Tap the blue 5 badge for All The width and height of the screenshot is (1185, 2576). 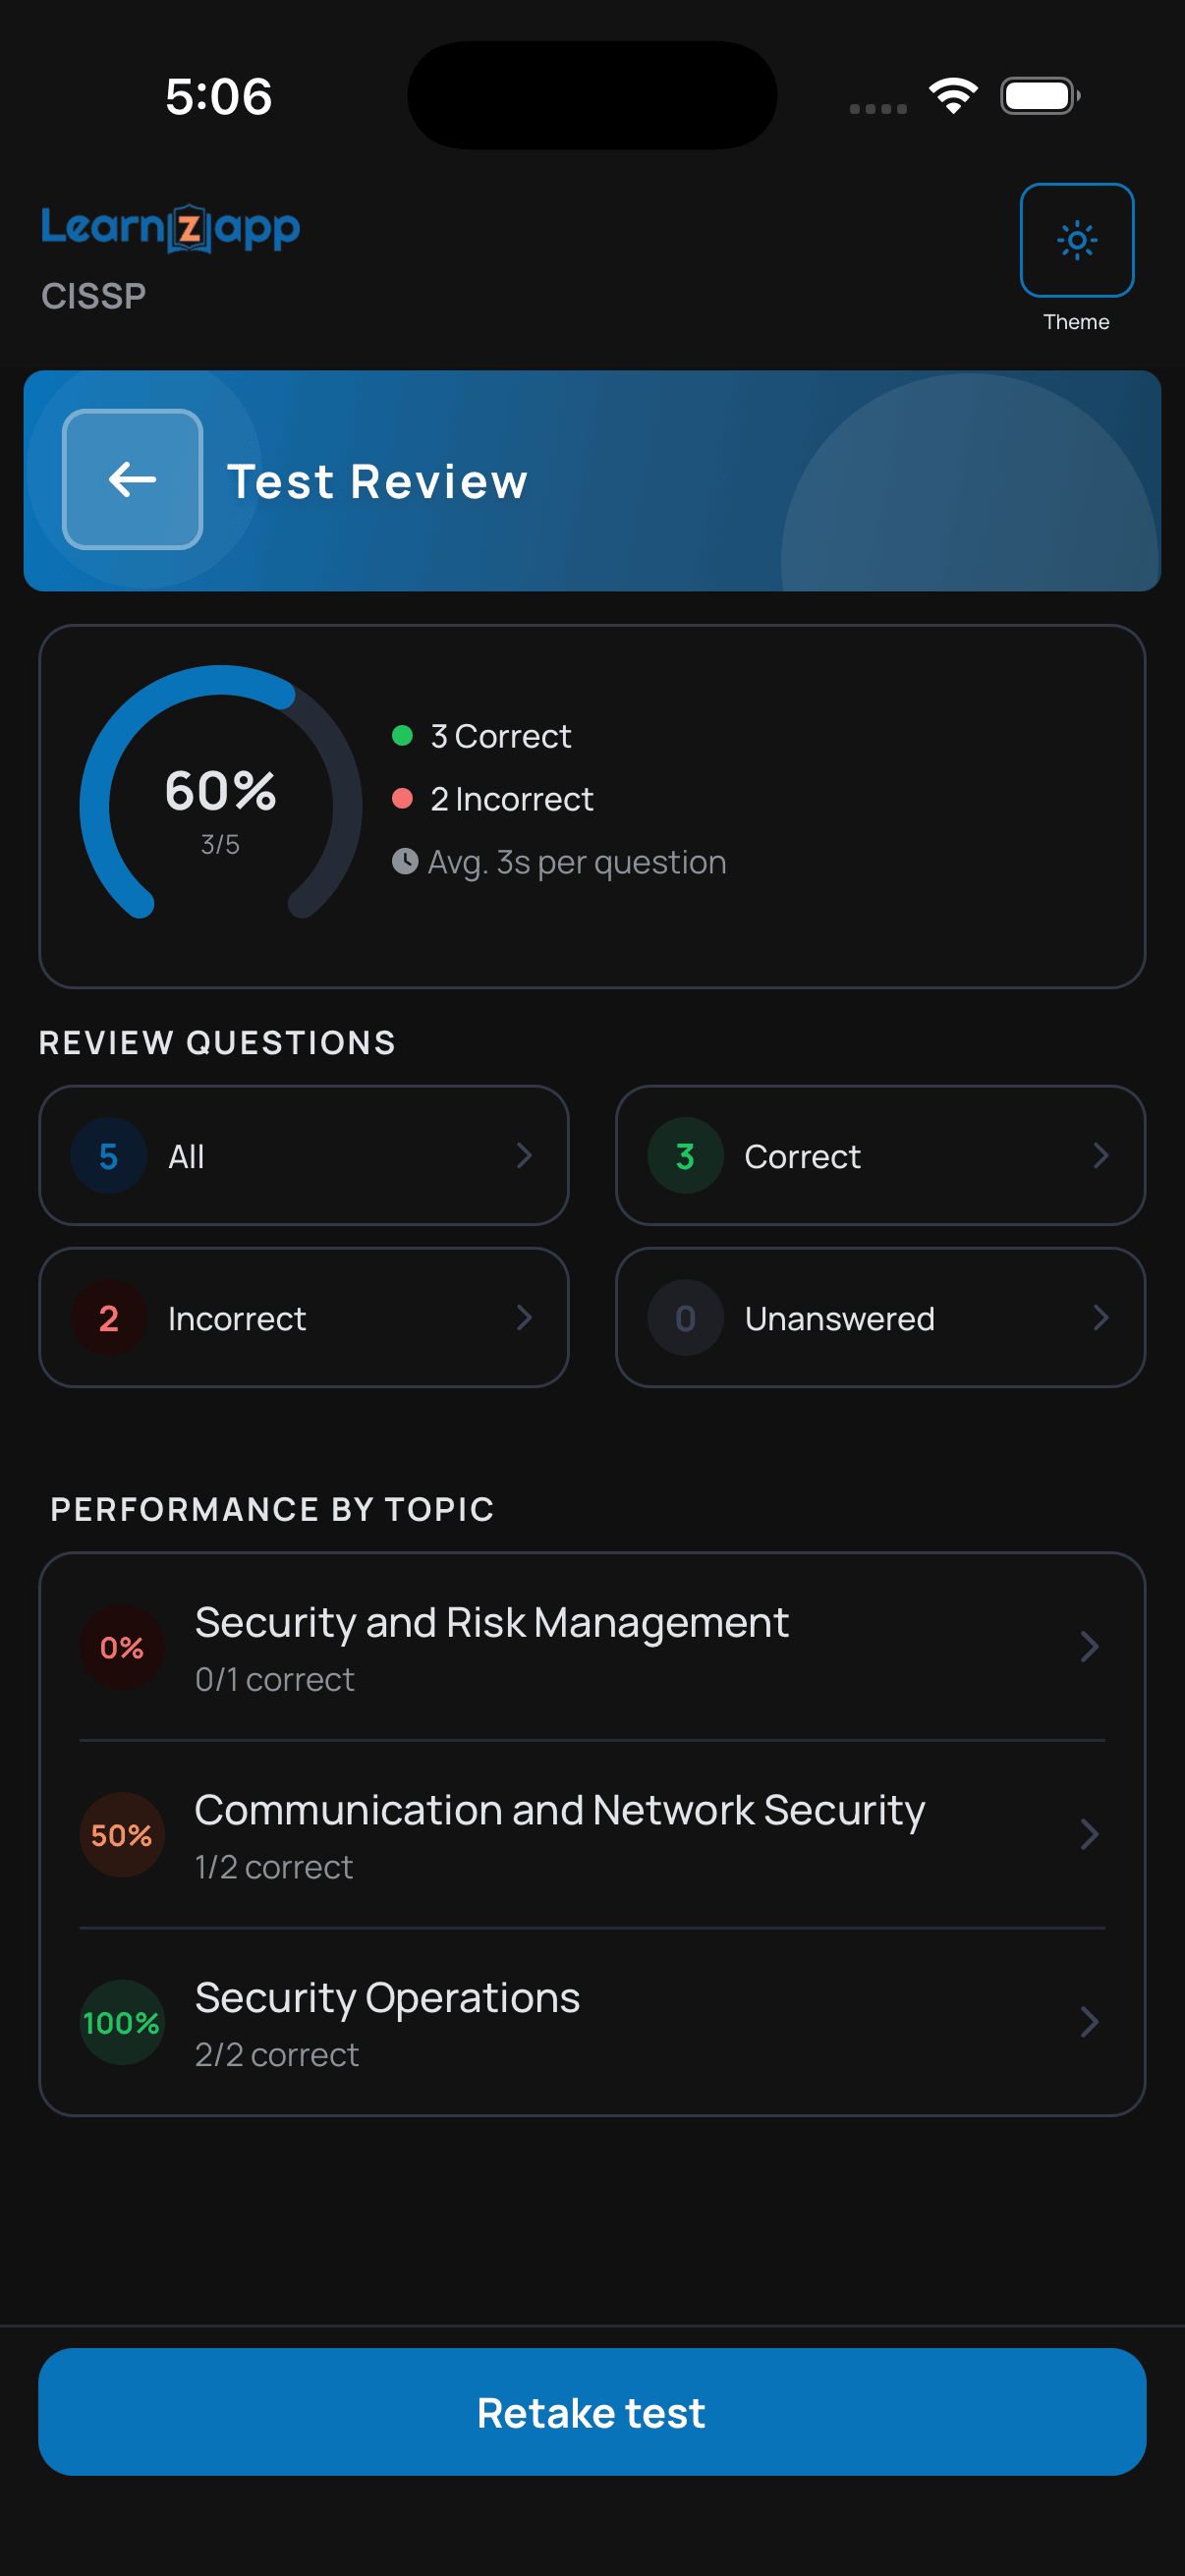click(x=109, y=1156)
